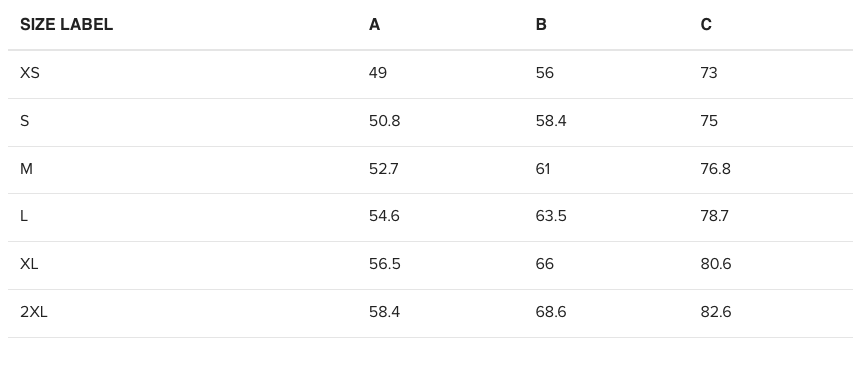
Task: Click the XS size row label
Action: click(30, 73)
